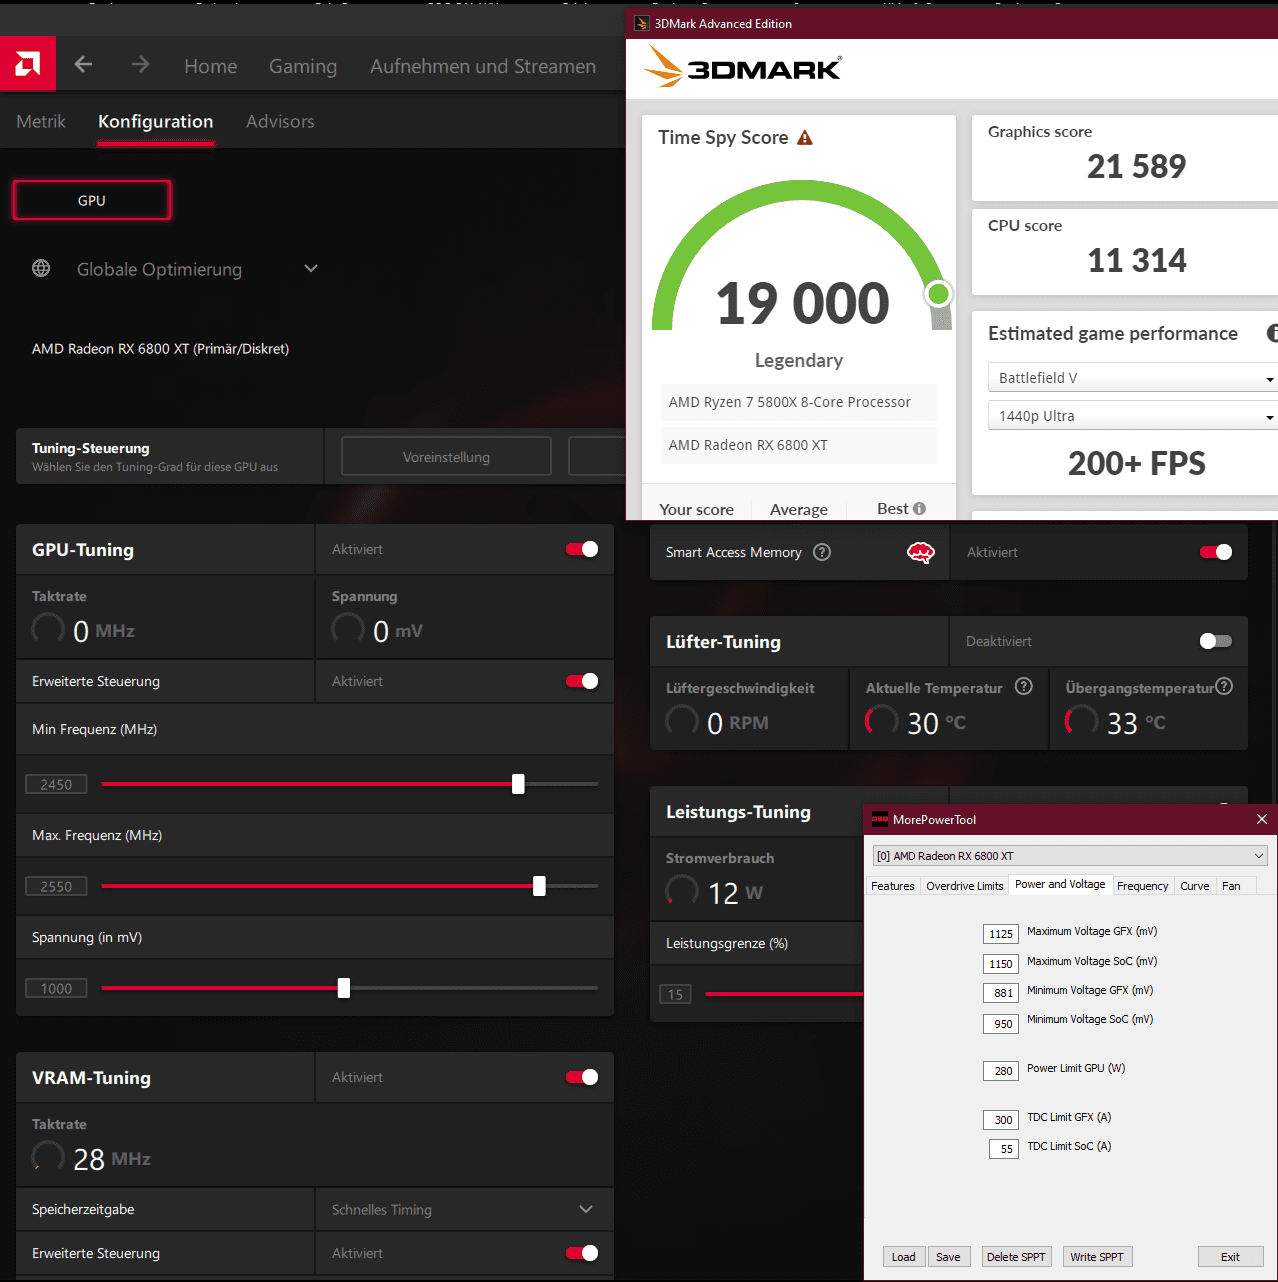Screen dimensions: 1278x1282
Task: Go forward with the right arrow
Action: [140, 64]
